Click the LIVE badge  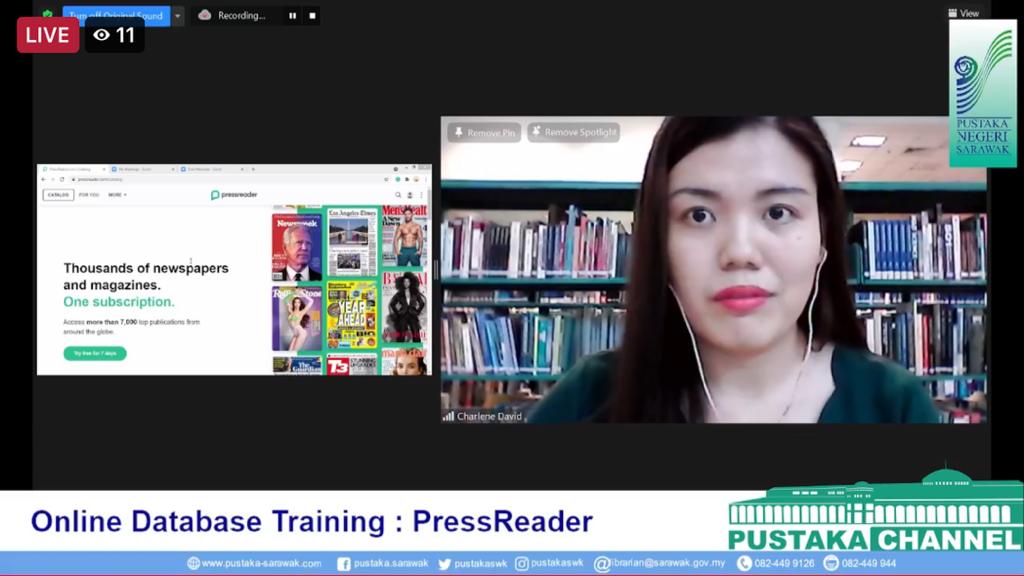pyautogui.click(x=48, y=35)
